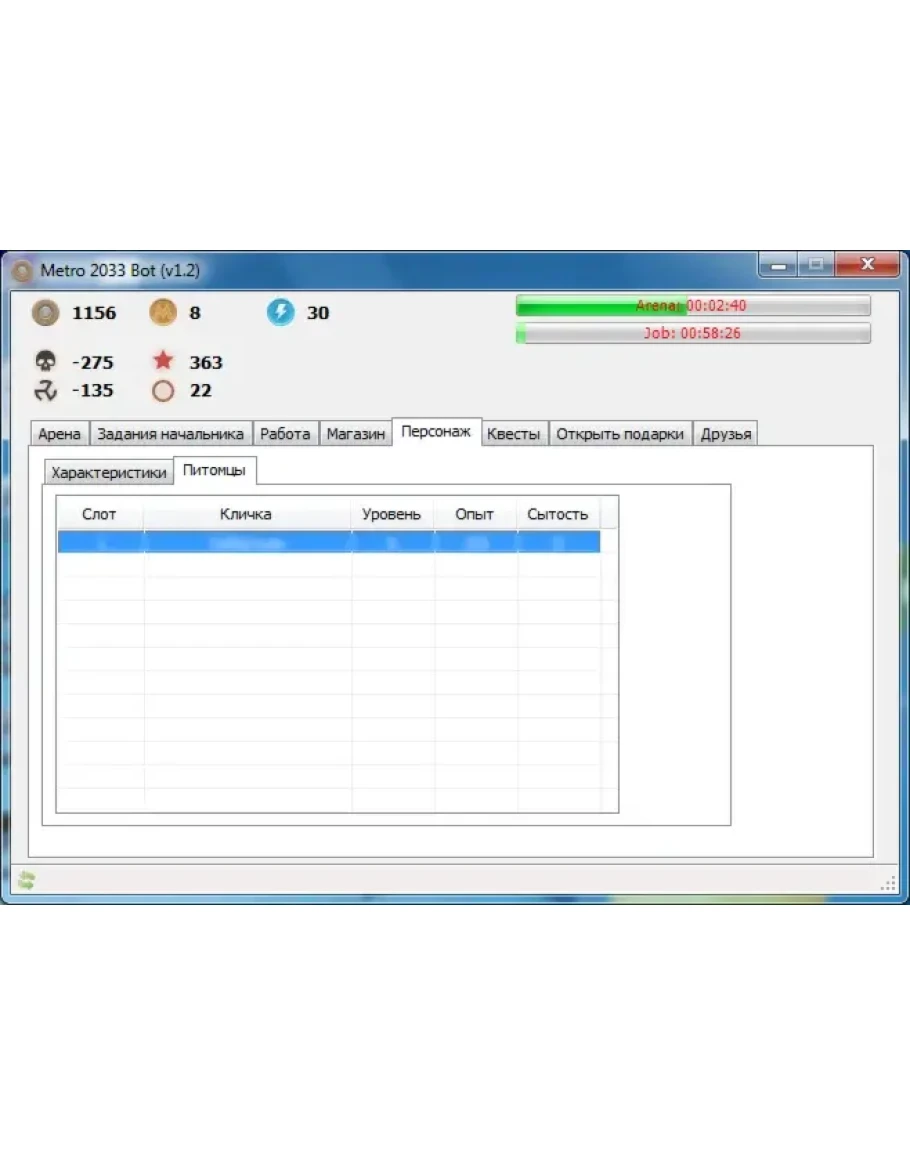Sort pets by Кличка column header
The height and width of the screenshot is (1155, 910).
tap(246, 515)
